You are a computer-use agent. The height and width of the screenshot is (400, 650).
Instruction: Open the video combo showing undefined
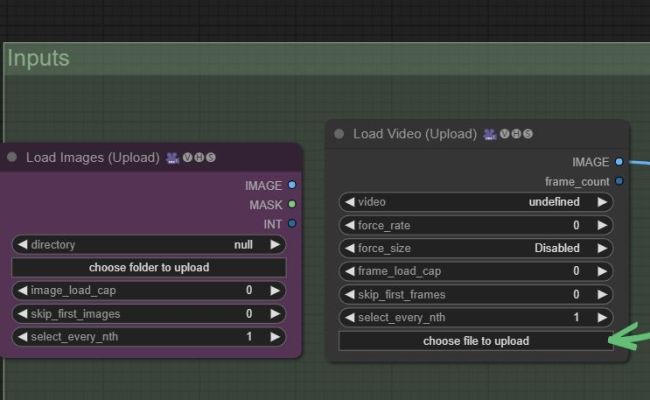pos(475,202)
